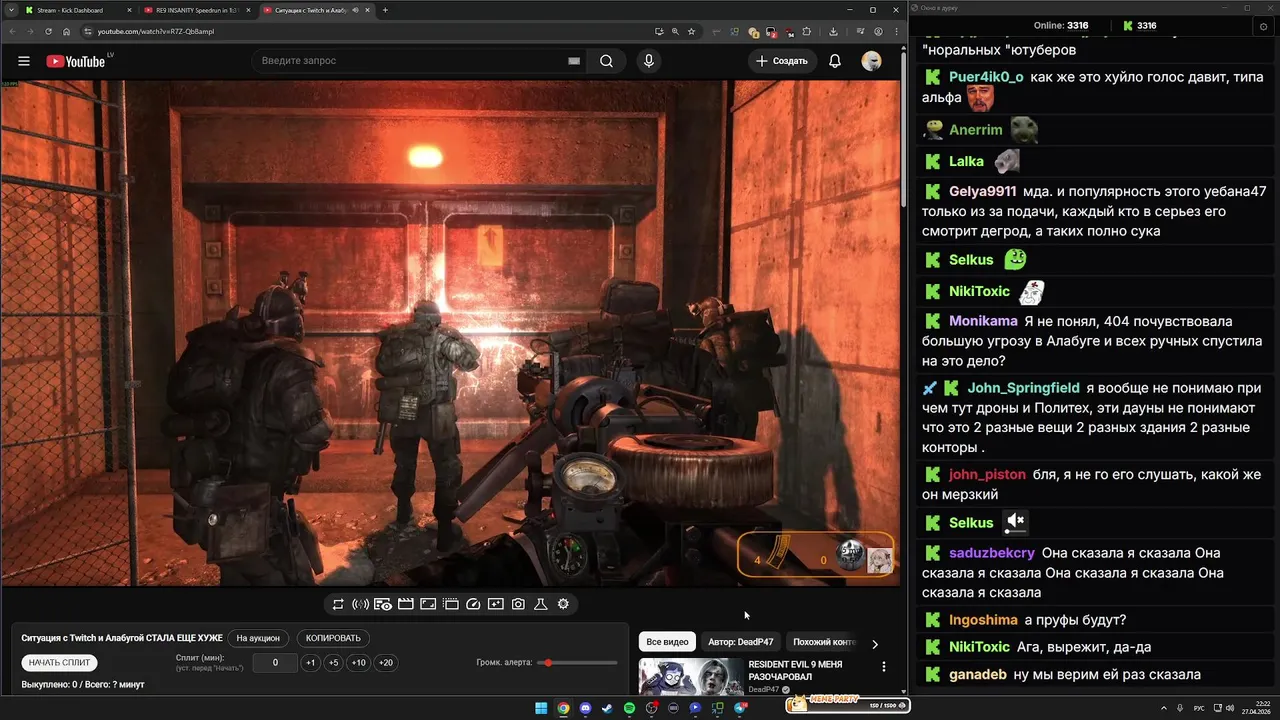Open chat user Puer4ik0_o's name
This screenshot has height=720, width=1280.
tap(986, 76)
